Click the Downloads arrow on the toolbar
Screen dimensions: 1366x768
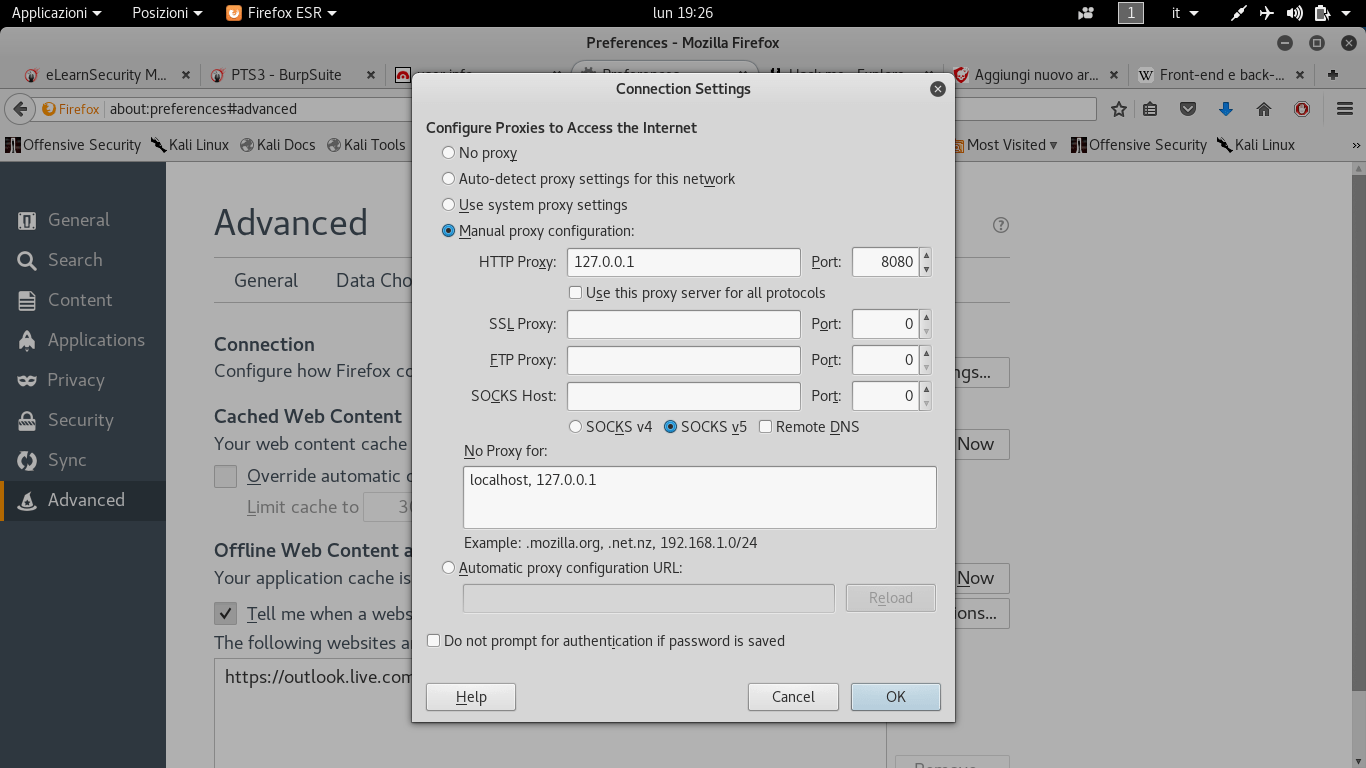1226,109
